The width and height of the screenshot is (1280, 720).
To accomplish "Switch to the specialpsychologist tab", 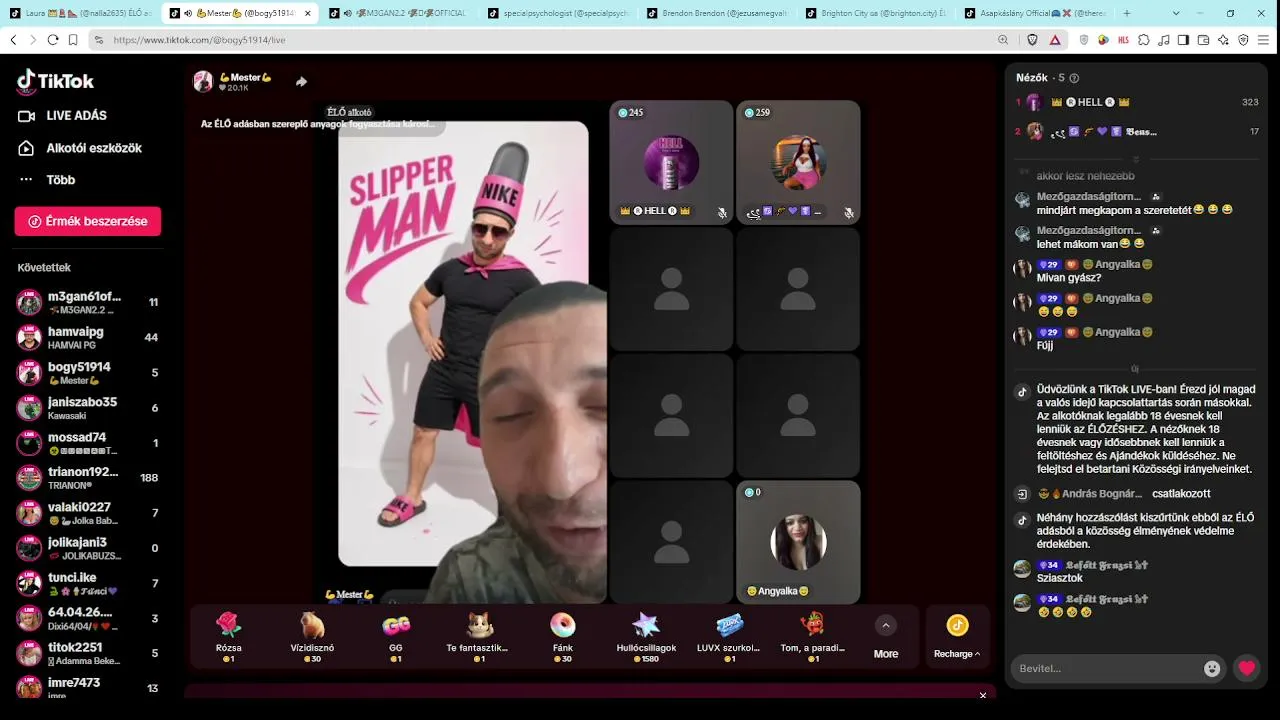I will pos(558,14).
